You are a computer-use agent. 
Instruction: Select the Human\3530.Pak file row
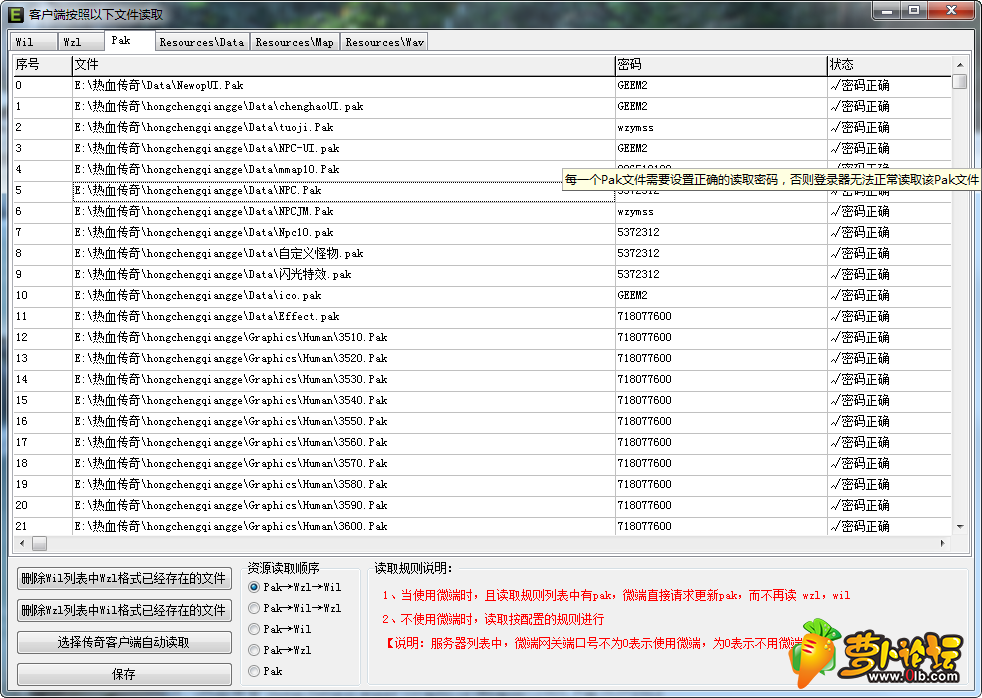[x=482, y=379]
